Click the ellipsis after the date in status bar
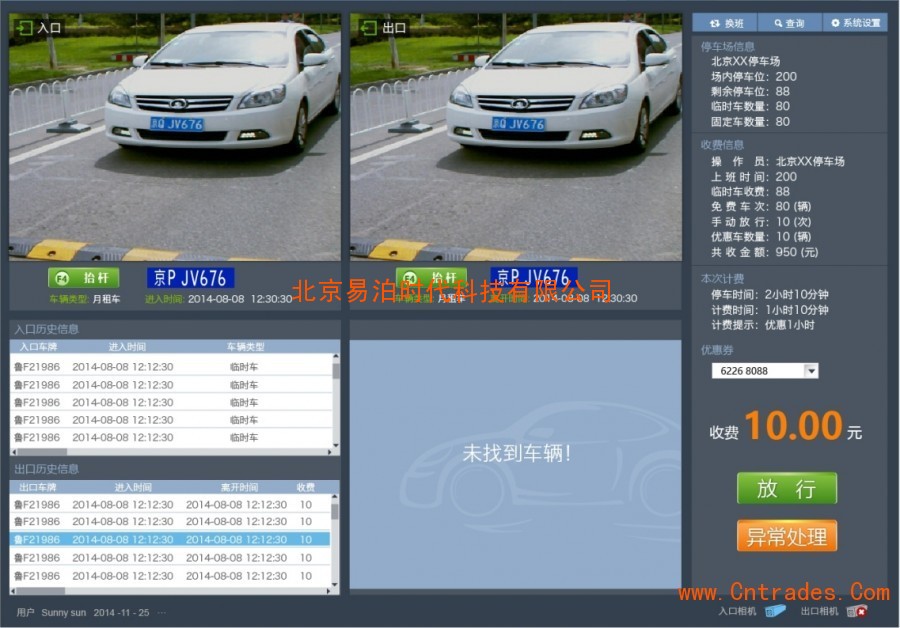This screenshot has width=900, height=628. (x=162, y=613)
